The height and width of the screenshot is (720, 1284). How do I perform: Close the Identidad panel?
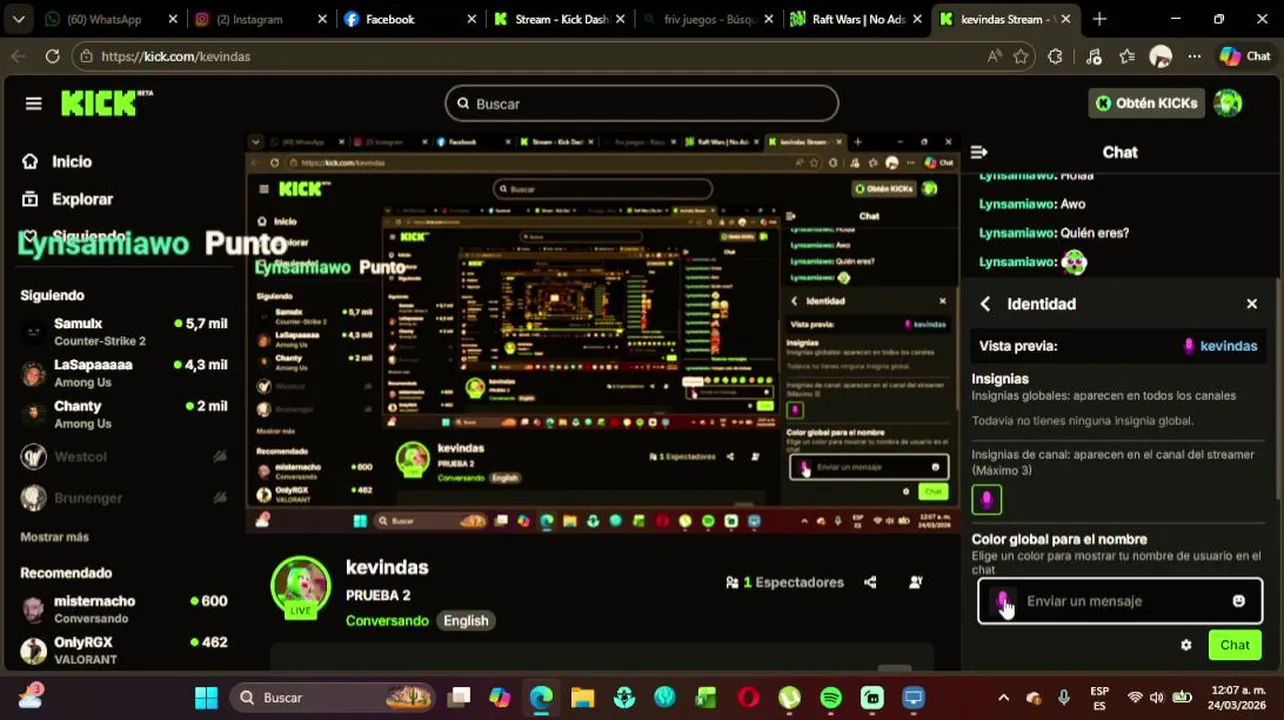[x=1252, y=304]
